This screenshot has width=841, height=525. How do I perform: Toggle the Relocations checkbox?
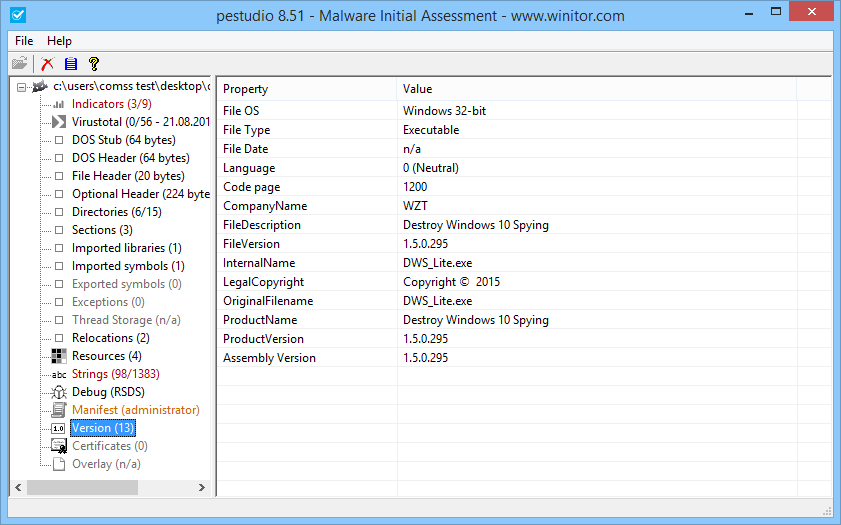pos(59,338)
